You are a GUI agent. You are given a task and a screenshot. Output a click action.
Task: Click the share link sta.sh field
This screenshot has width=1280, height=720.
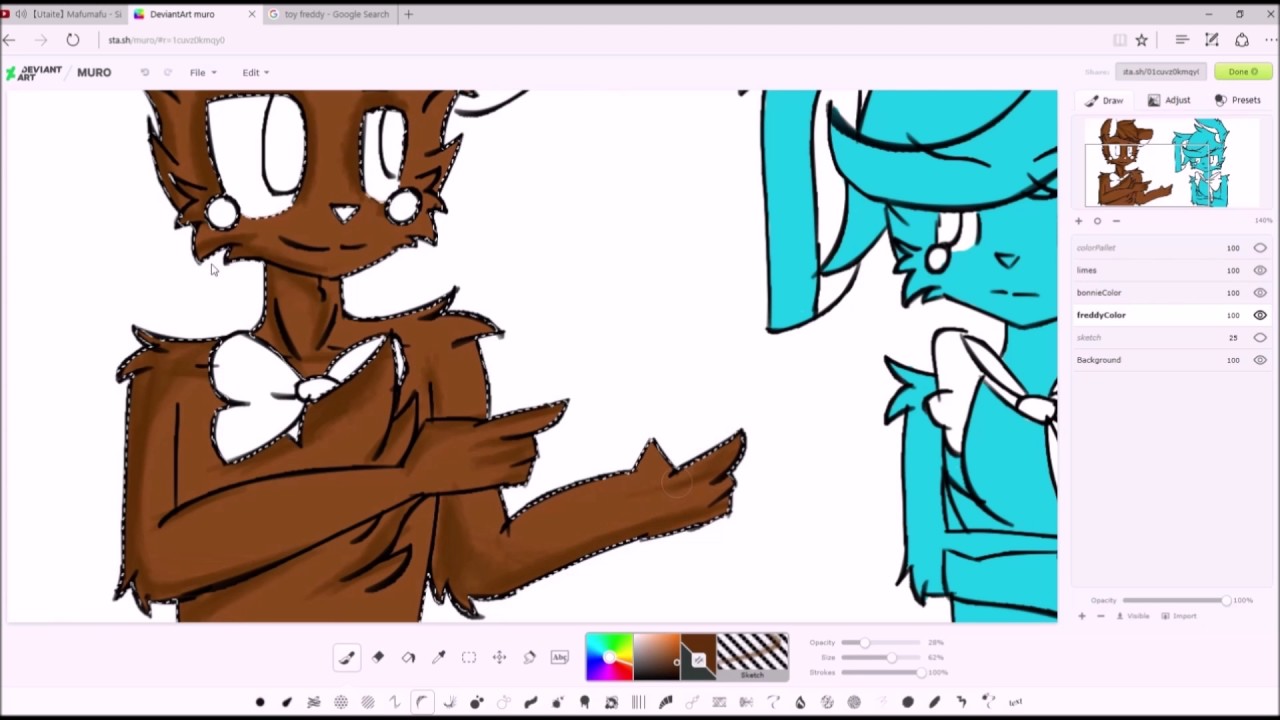point(1161,72)
